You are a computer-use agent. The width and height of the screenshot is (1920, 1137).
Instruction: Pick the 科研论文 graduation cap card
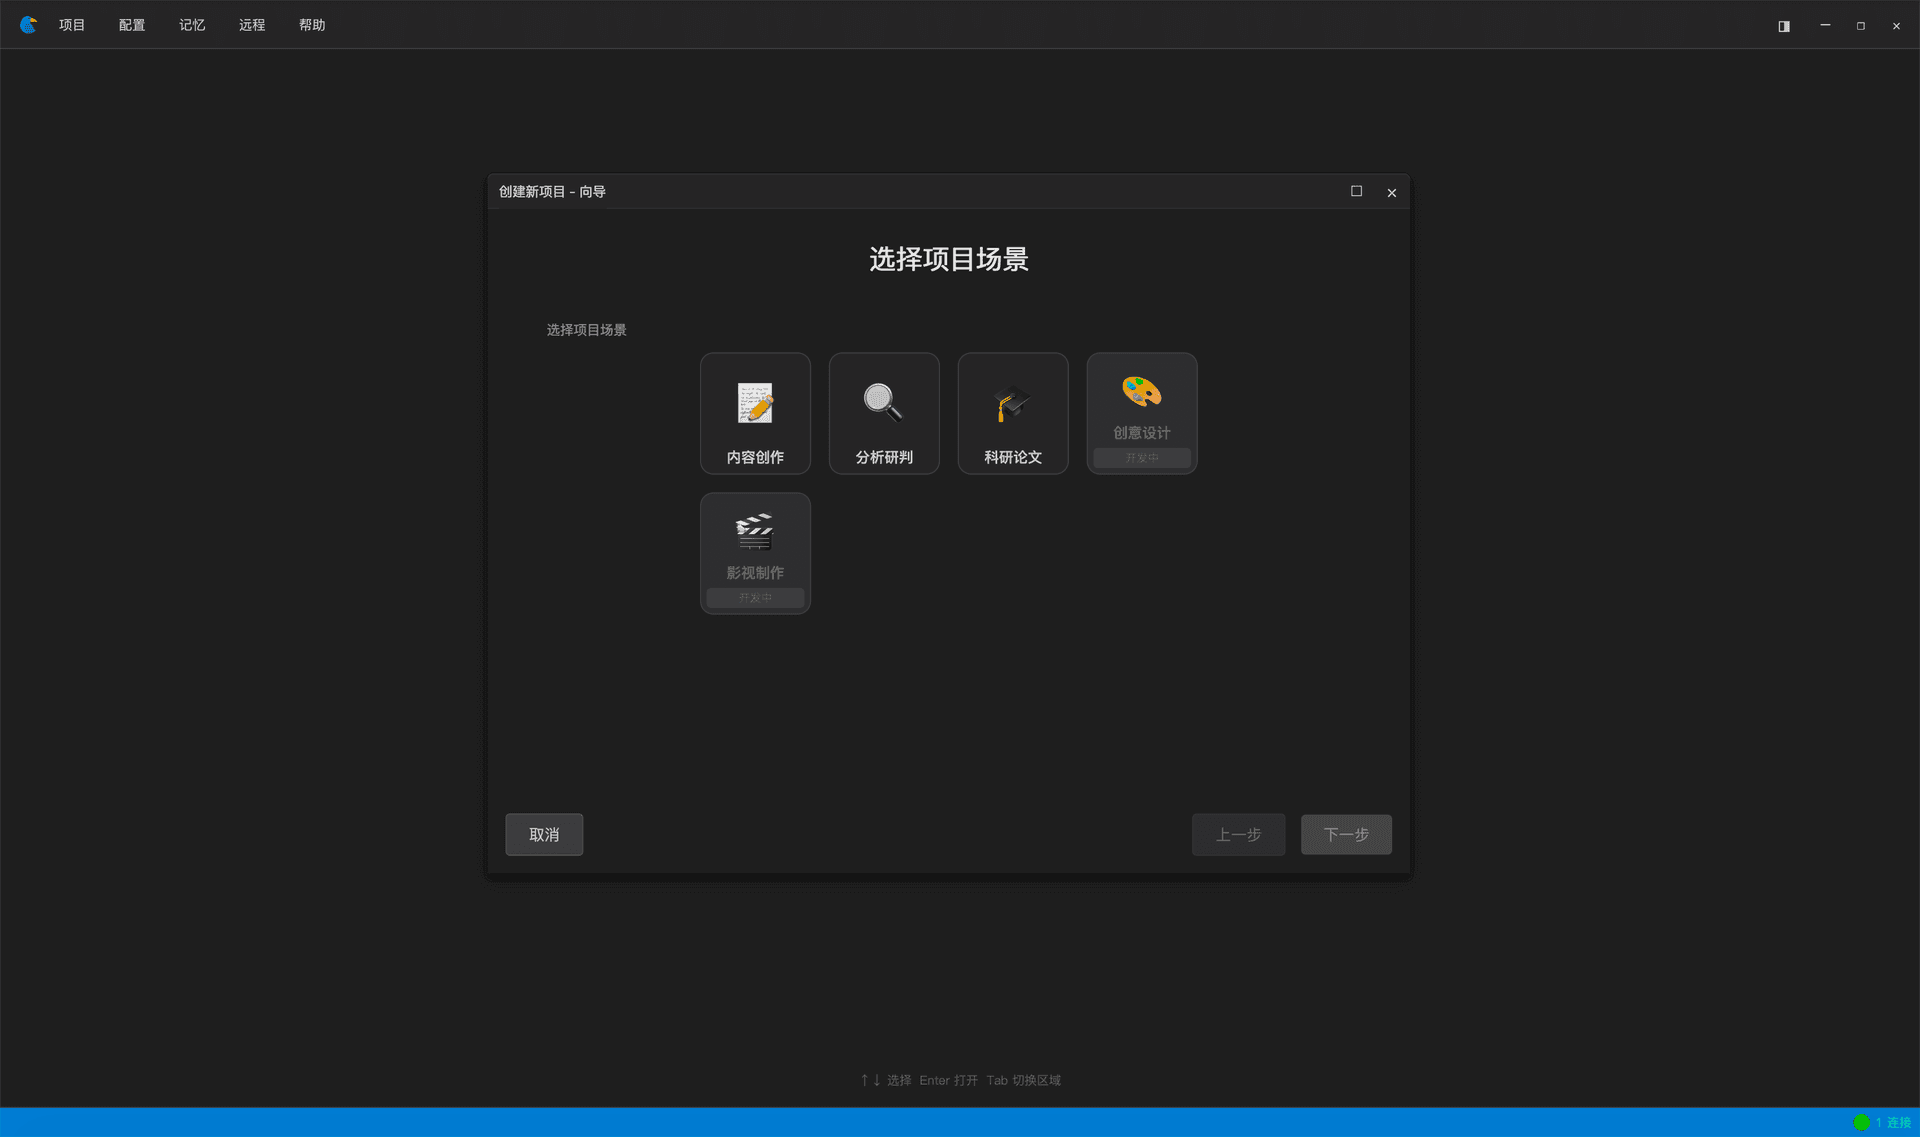click(1012, 413)
